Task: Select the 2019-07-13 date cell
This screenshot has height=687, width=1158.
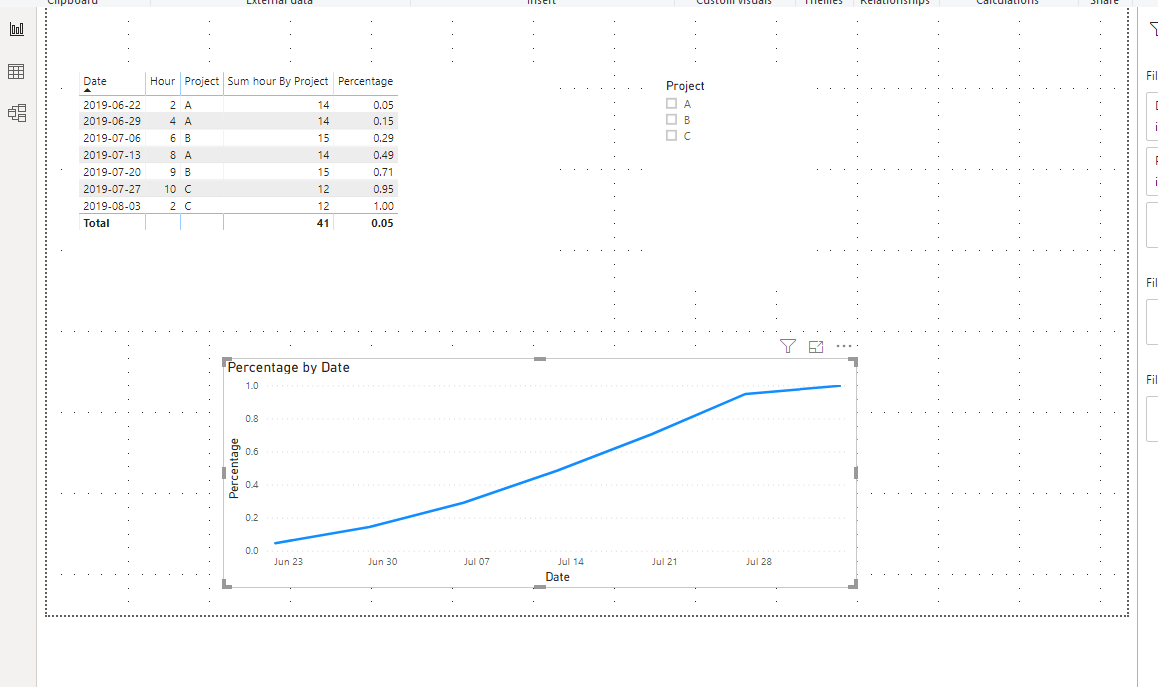Action: pyautogui.click(x=112, y=155)
